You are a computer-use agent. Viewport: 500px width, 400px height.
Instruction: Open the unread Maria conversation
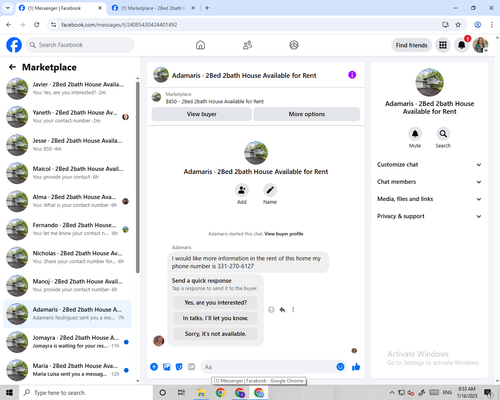tap(67, 370)
